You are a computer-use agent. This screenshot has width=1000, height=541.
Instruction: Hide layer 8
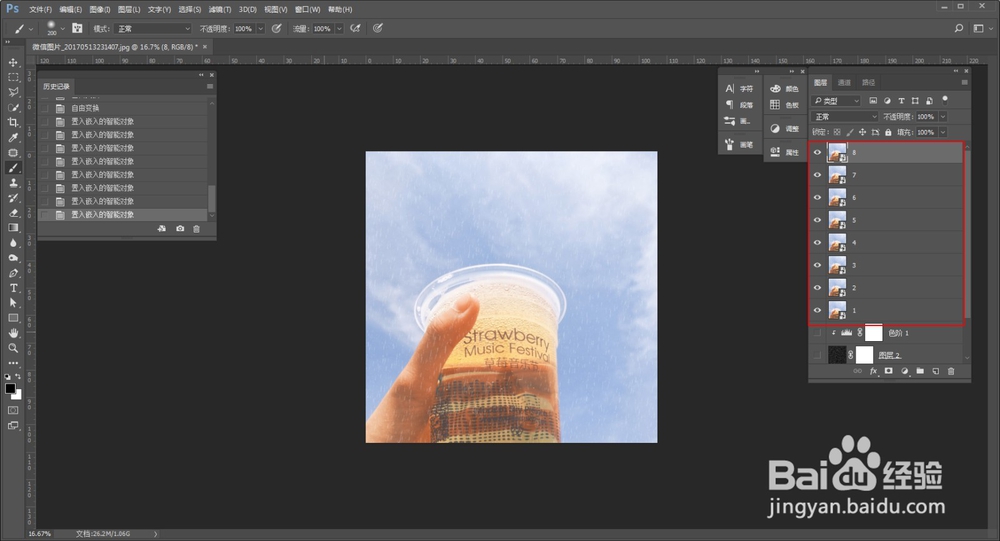pyautogui.click(x=817, y=152)
